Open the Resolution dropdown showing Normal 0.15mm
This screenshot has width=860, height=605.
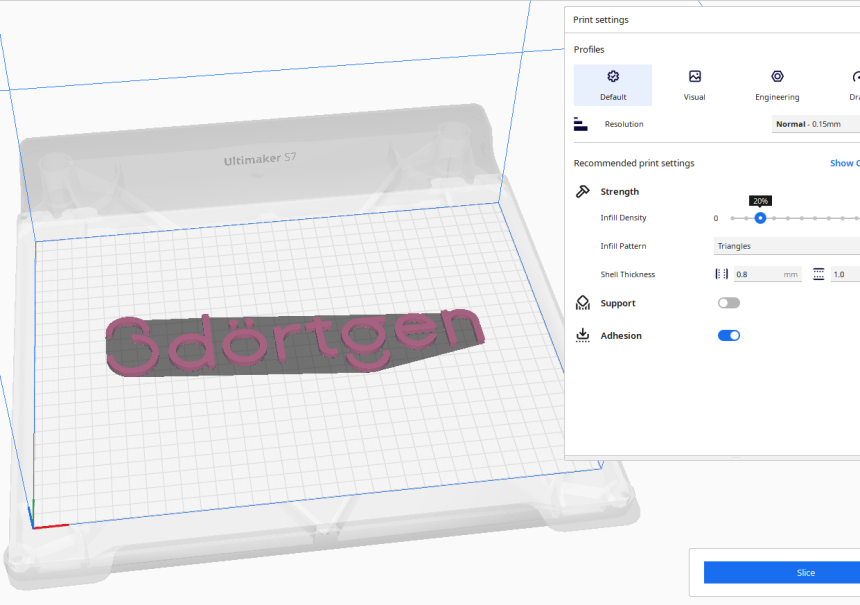(815, 124)
